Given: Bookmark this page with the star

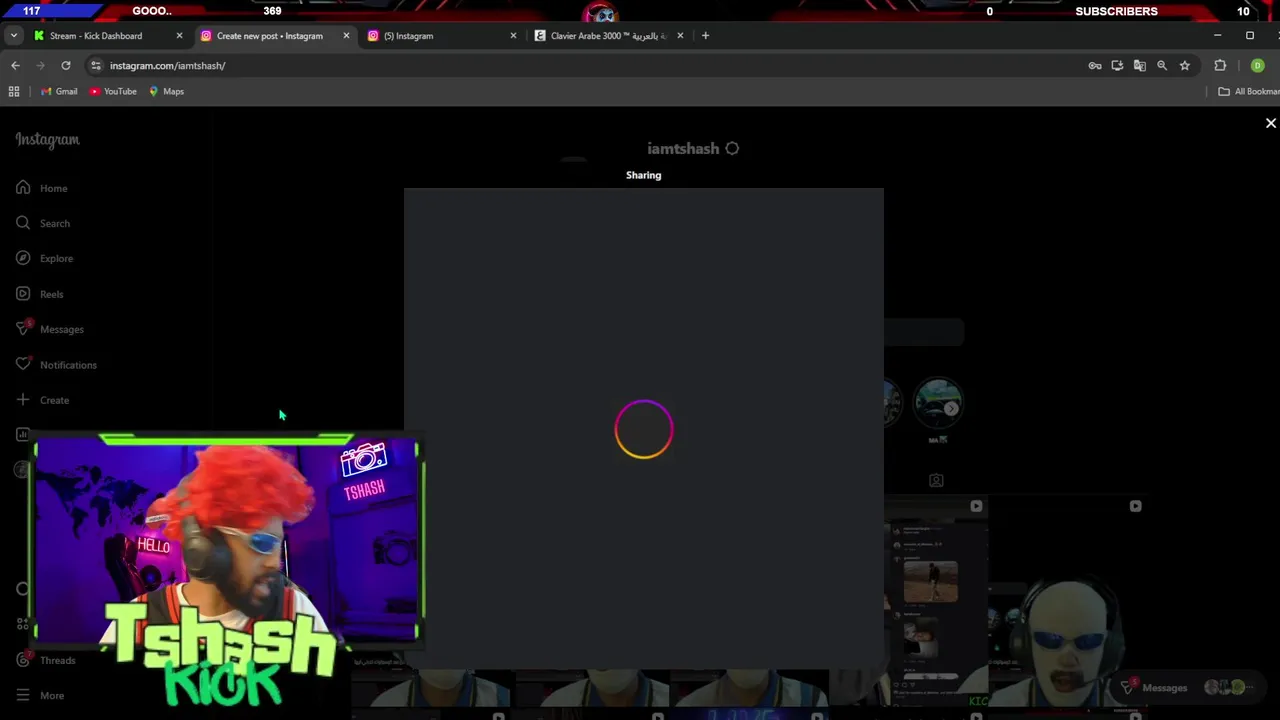Looking at the screenshot, I should coord(1185,65).
